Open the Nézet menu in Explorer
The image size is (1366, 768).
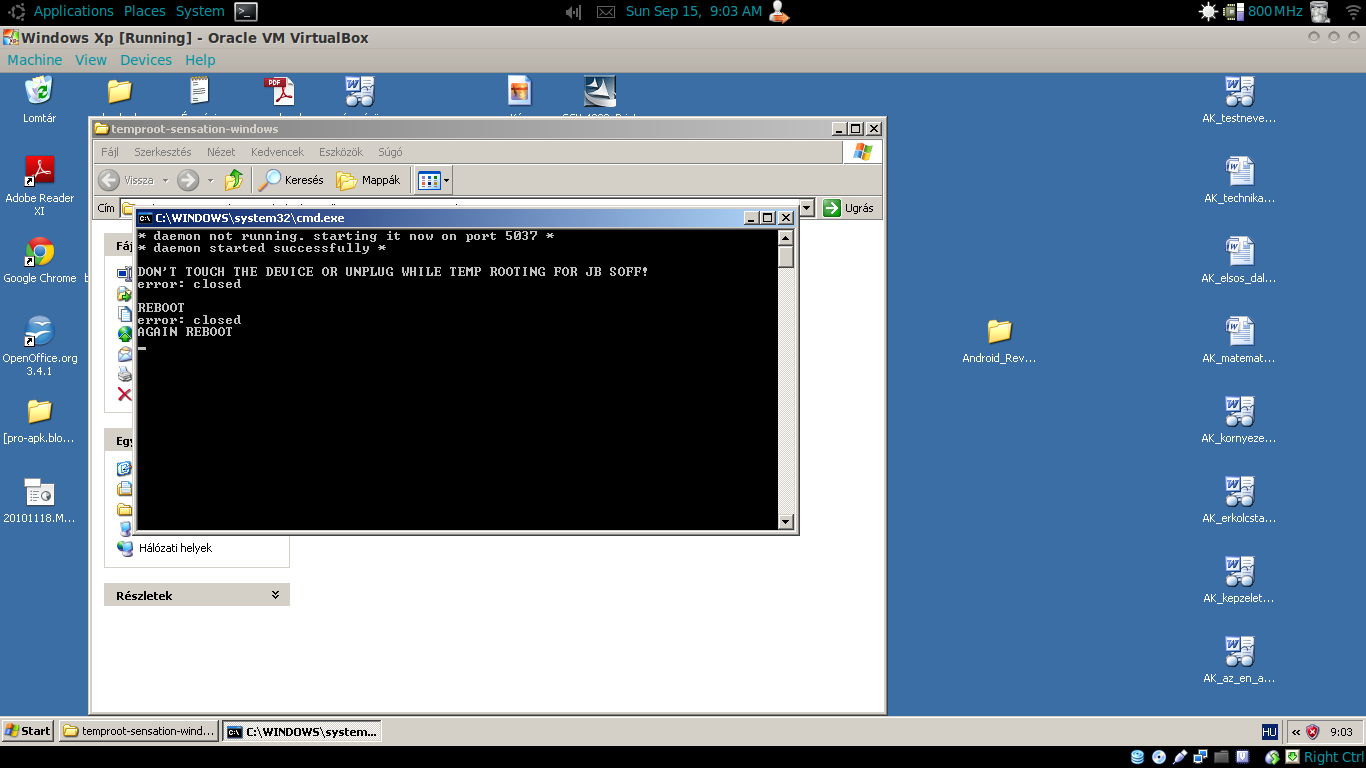point(221,152)
